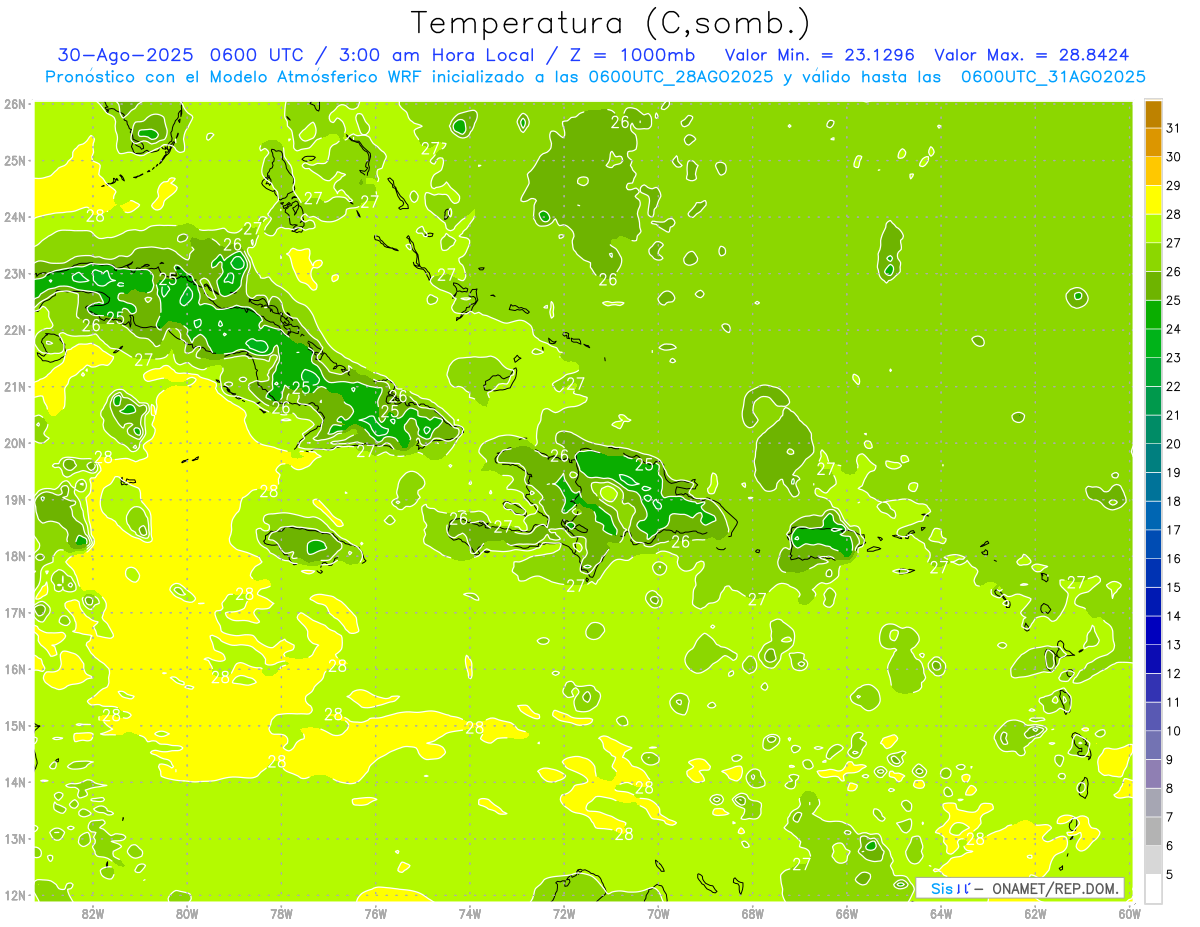Click the legend value 30
This screenshot has width=1200, height=927.
[1173, 157]
